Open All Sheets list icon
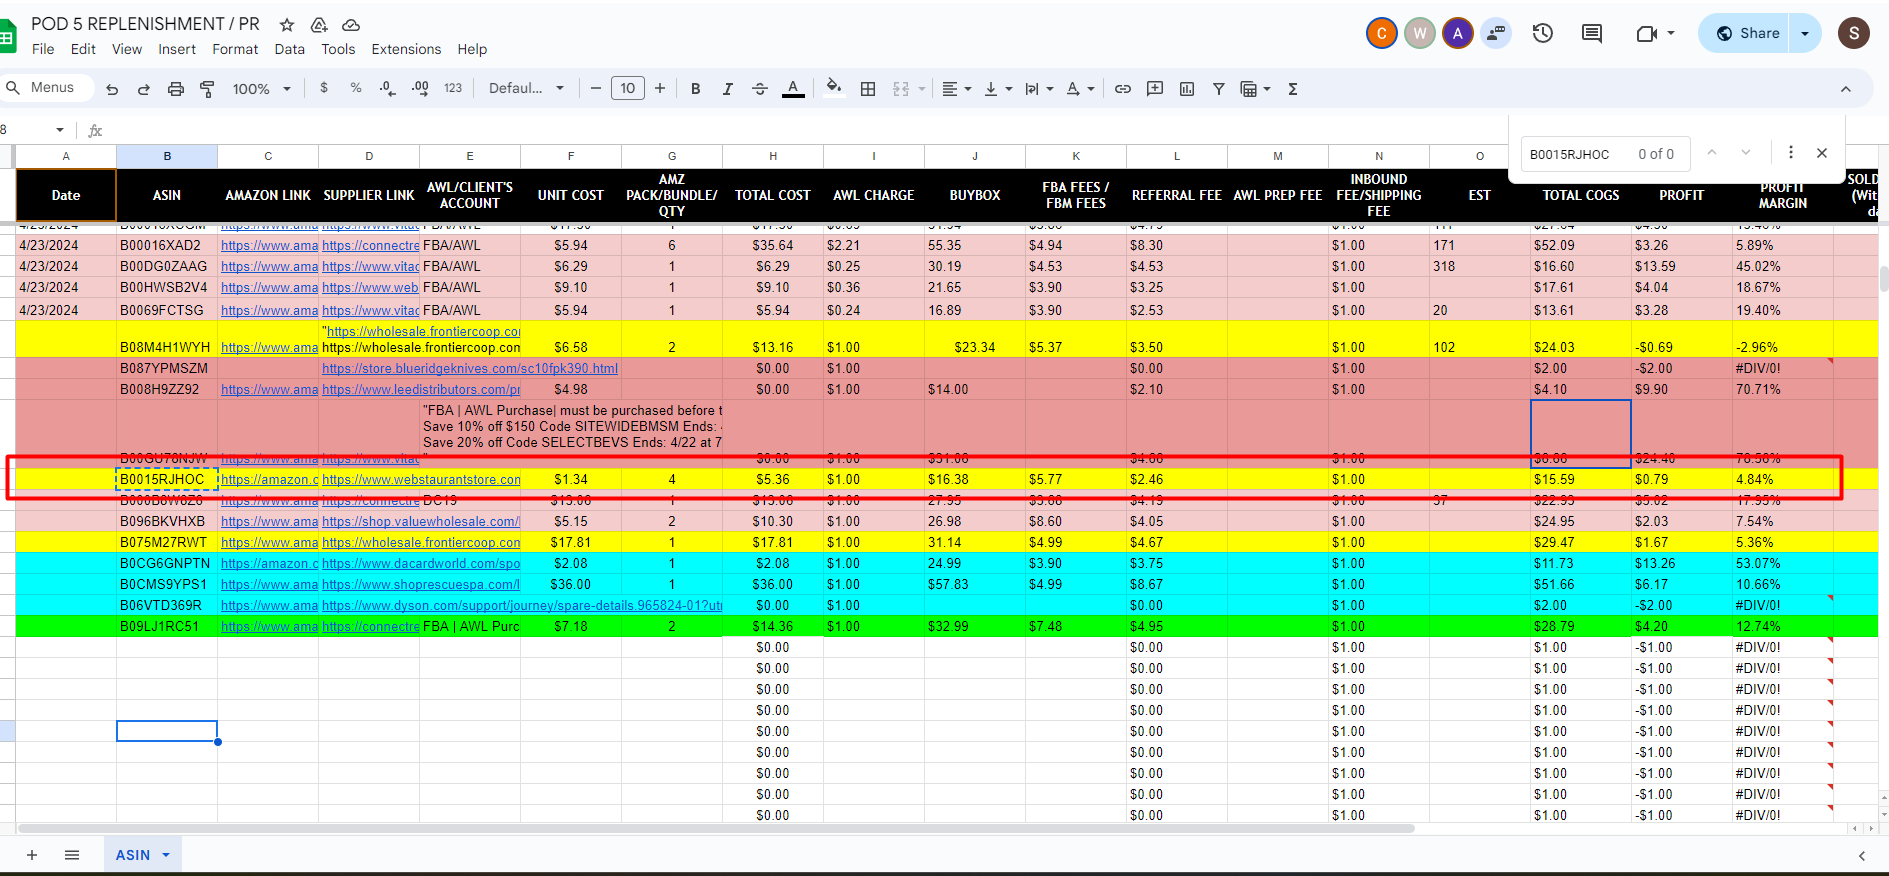Image resolution: width=1889 pixels, height=876 pixels. [72, 855]
